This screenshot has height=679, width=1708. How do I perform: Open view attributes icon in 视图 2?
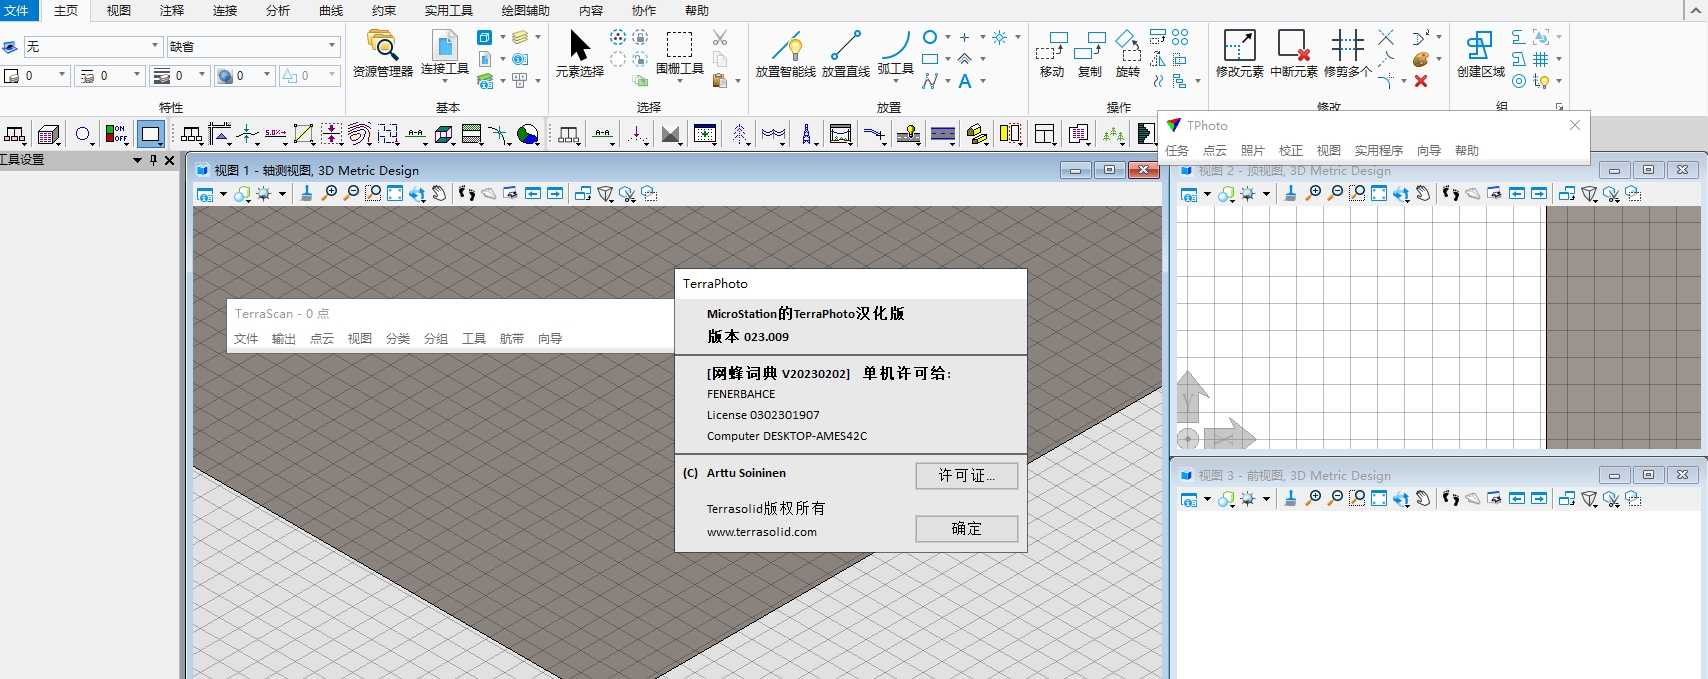[1189, 194]
